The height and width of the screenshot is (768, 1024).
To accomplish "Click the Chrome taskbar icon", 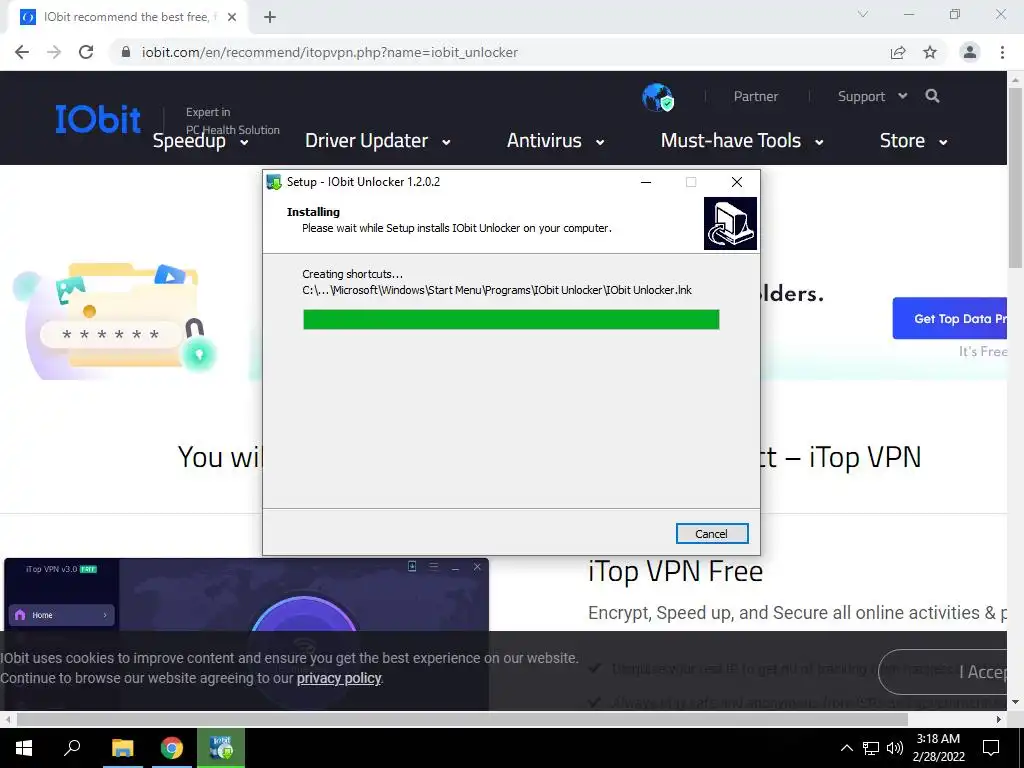I will (x=172, y=748).
